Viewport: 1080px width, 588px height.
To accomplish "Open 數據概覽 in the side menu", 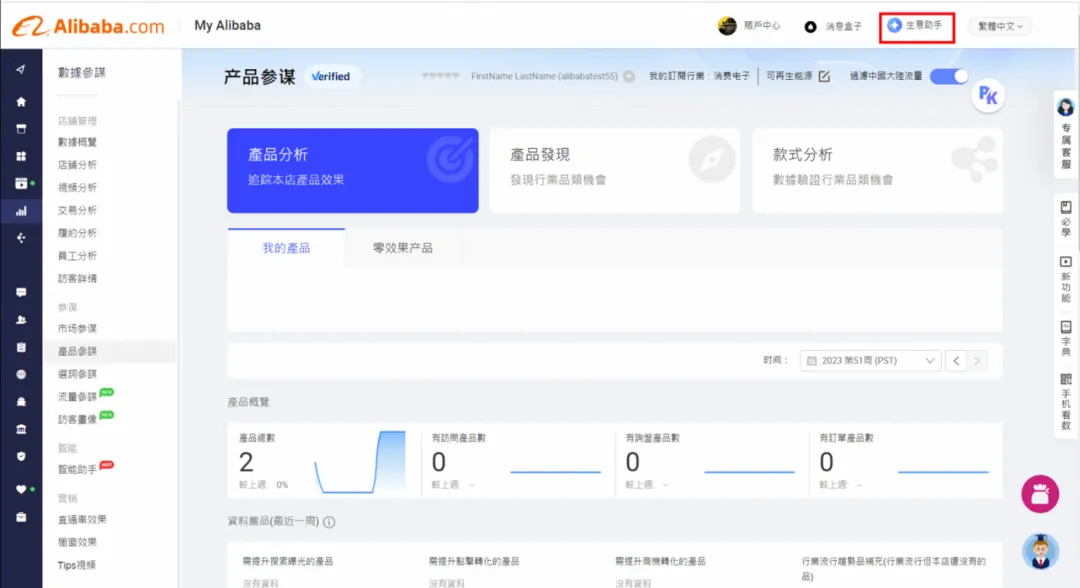I will (x=77, y=142).
